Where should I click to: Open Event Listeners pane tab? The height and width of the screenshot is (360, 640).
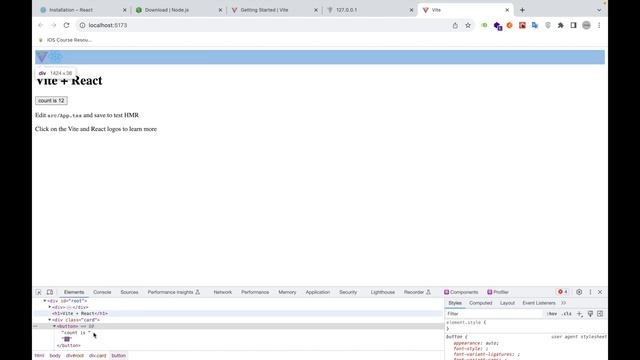539,303
